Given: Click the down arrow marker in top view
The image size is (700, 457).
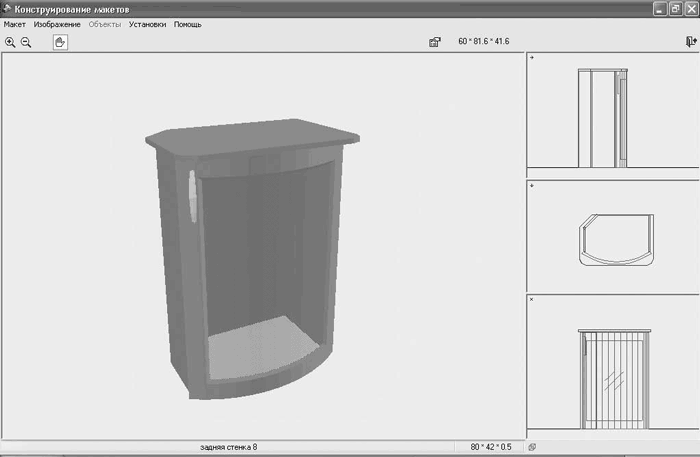Looking at the screenshot, I should click(x=532, y=185).
